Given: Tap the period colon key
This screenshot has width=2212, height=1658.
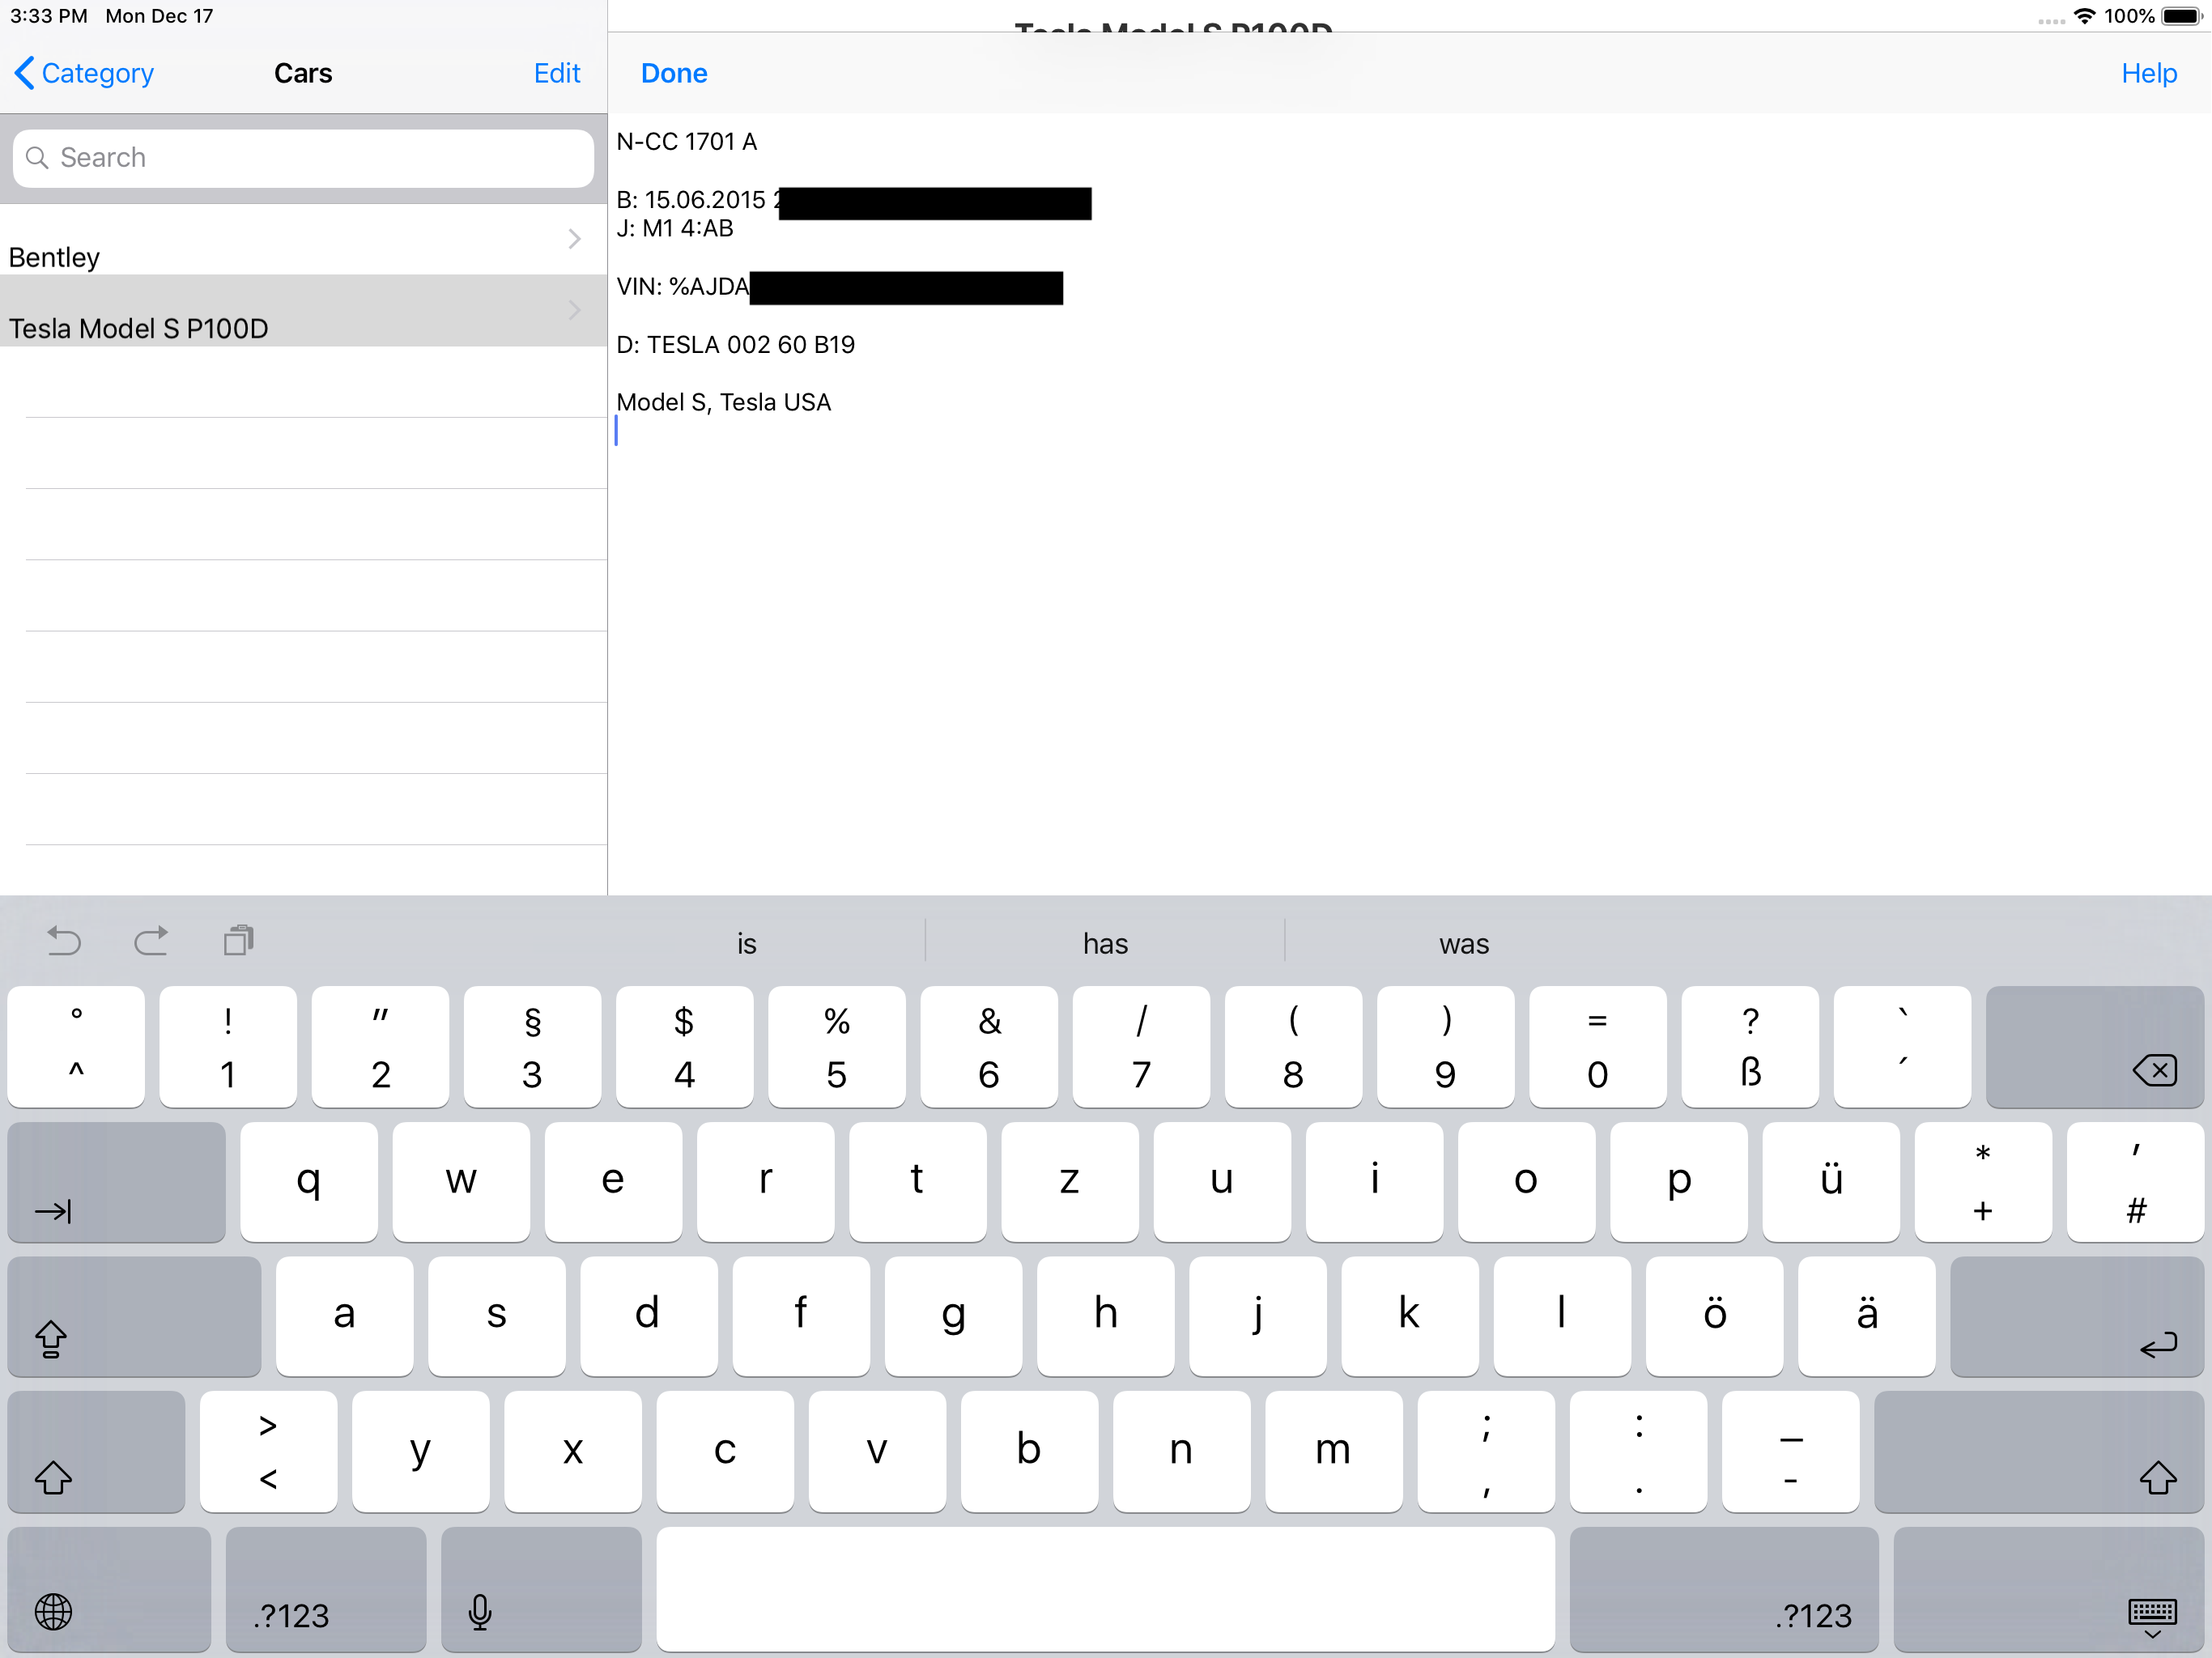Looking at the screenshot, I should click(x=1639, y=1451).
